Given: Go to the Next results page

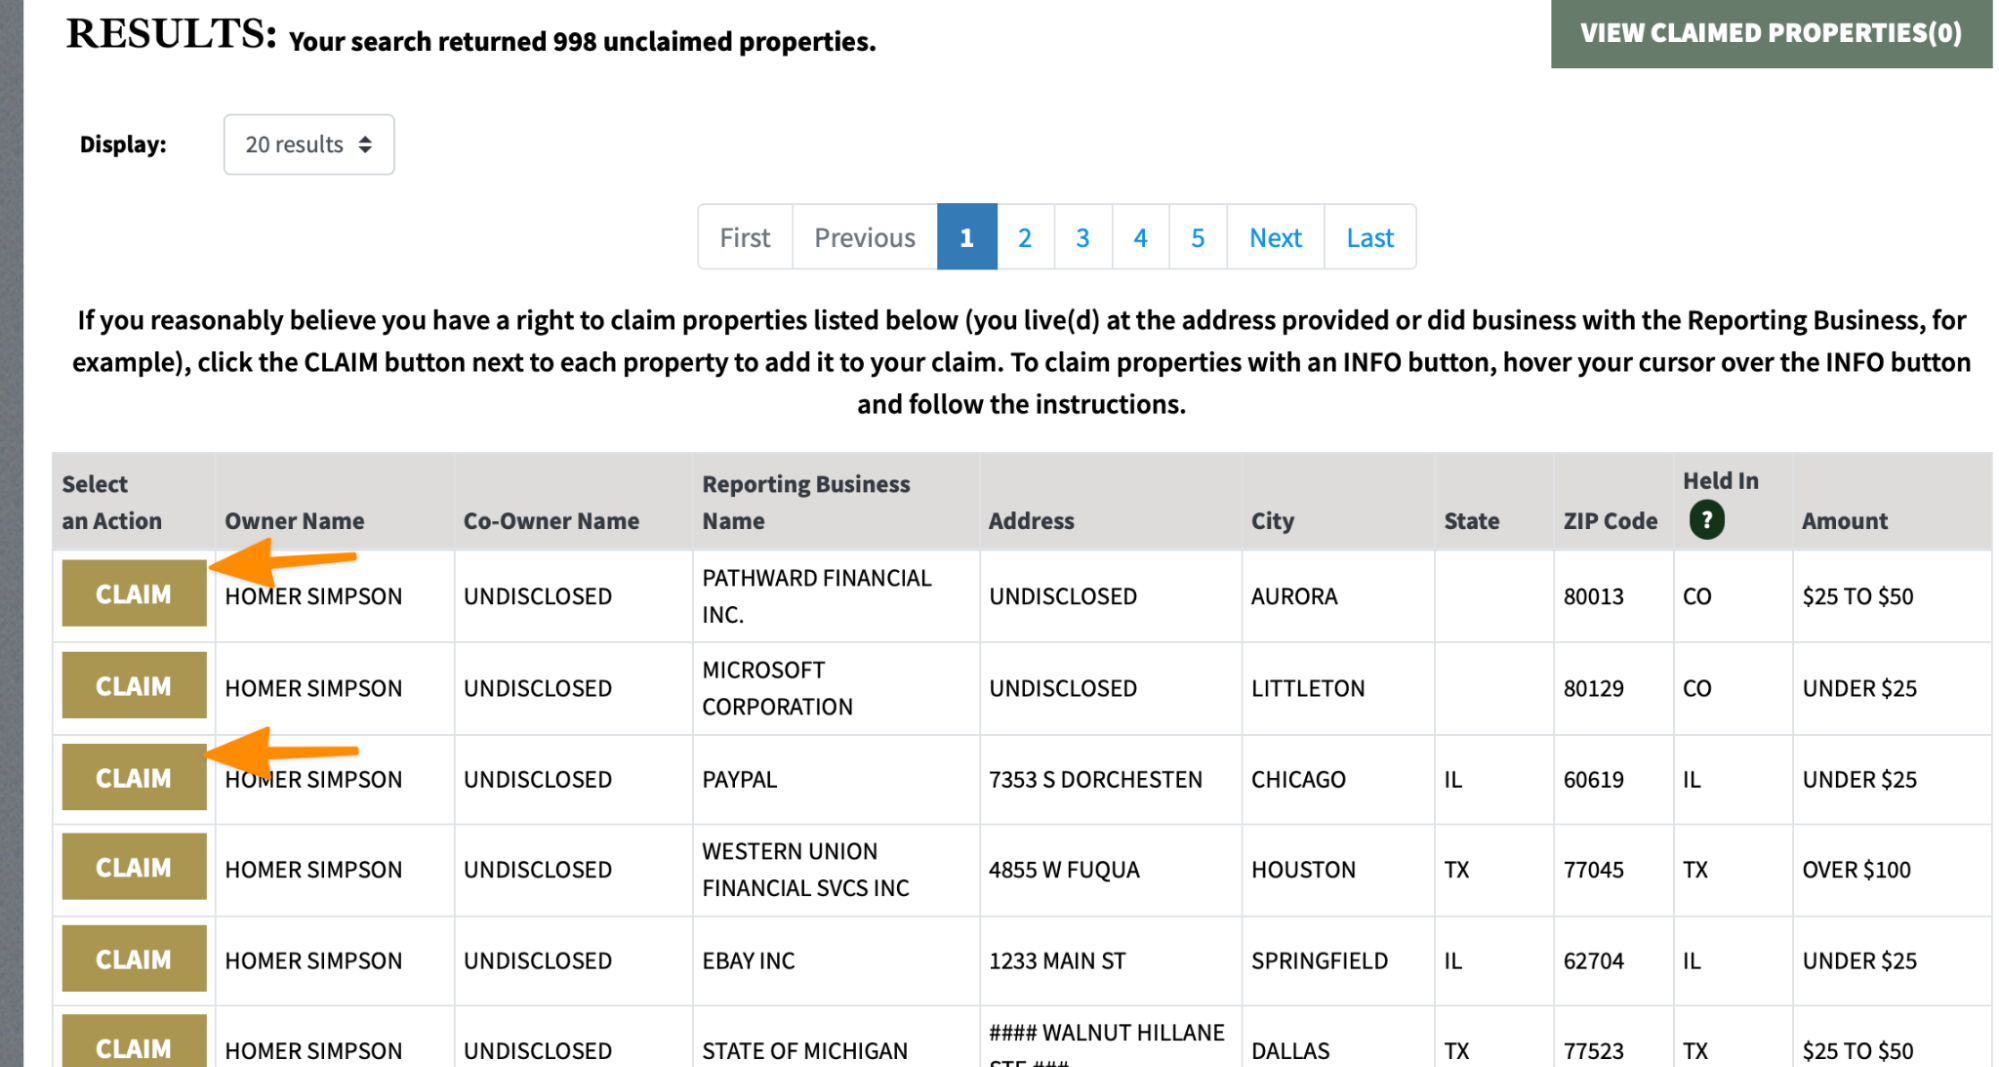Looking at the screenshot, I should [1276, 237].
